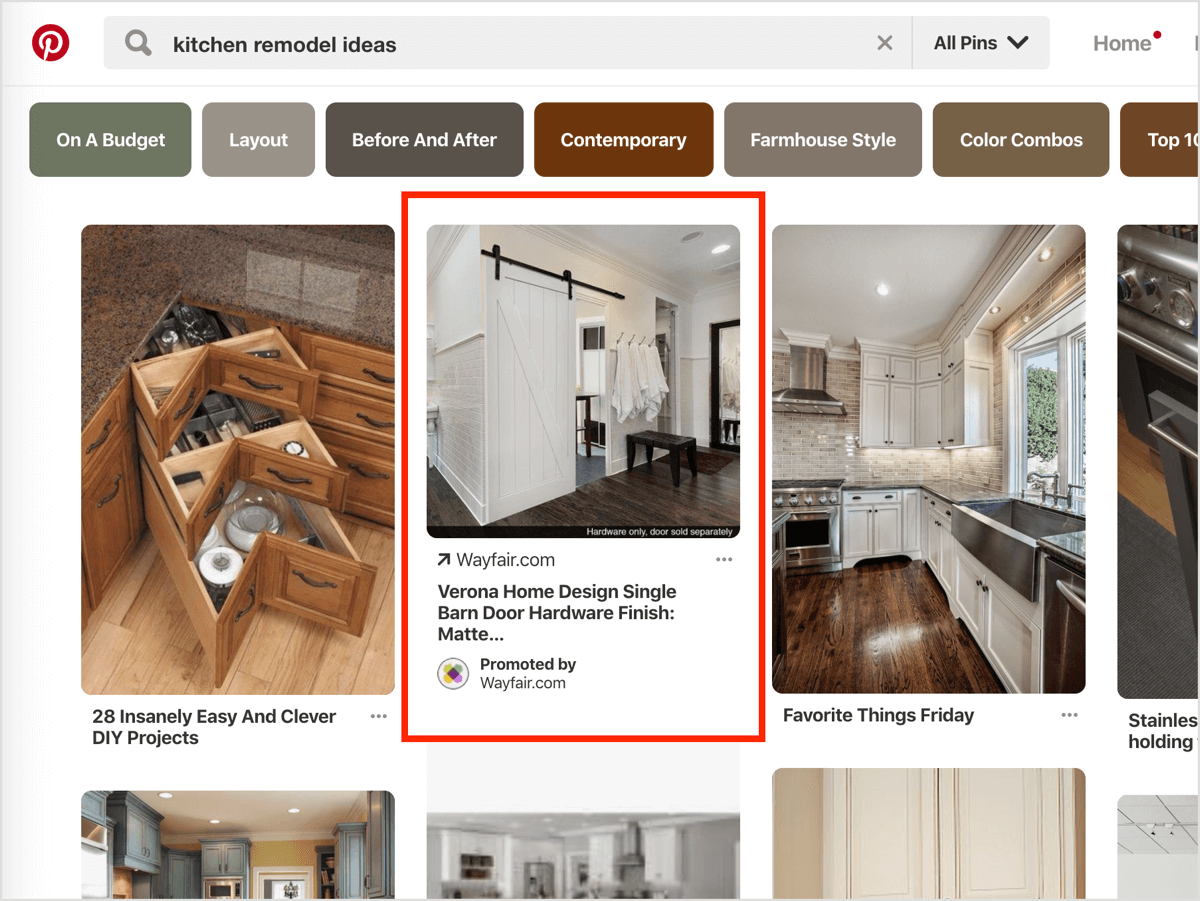This screenshot has height=901, width=1200.
Task: Open more options for Favorite Things Friday
Action: (x=1069, y=715)
